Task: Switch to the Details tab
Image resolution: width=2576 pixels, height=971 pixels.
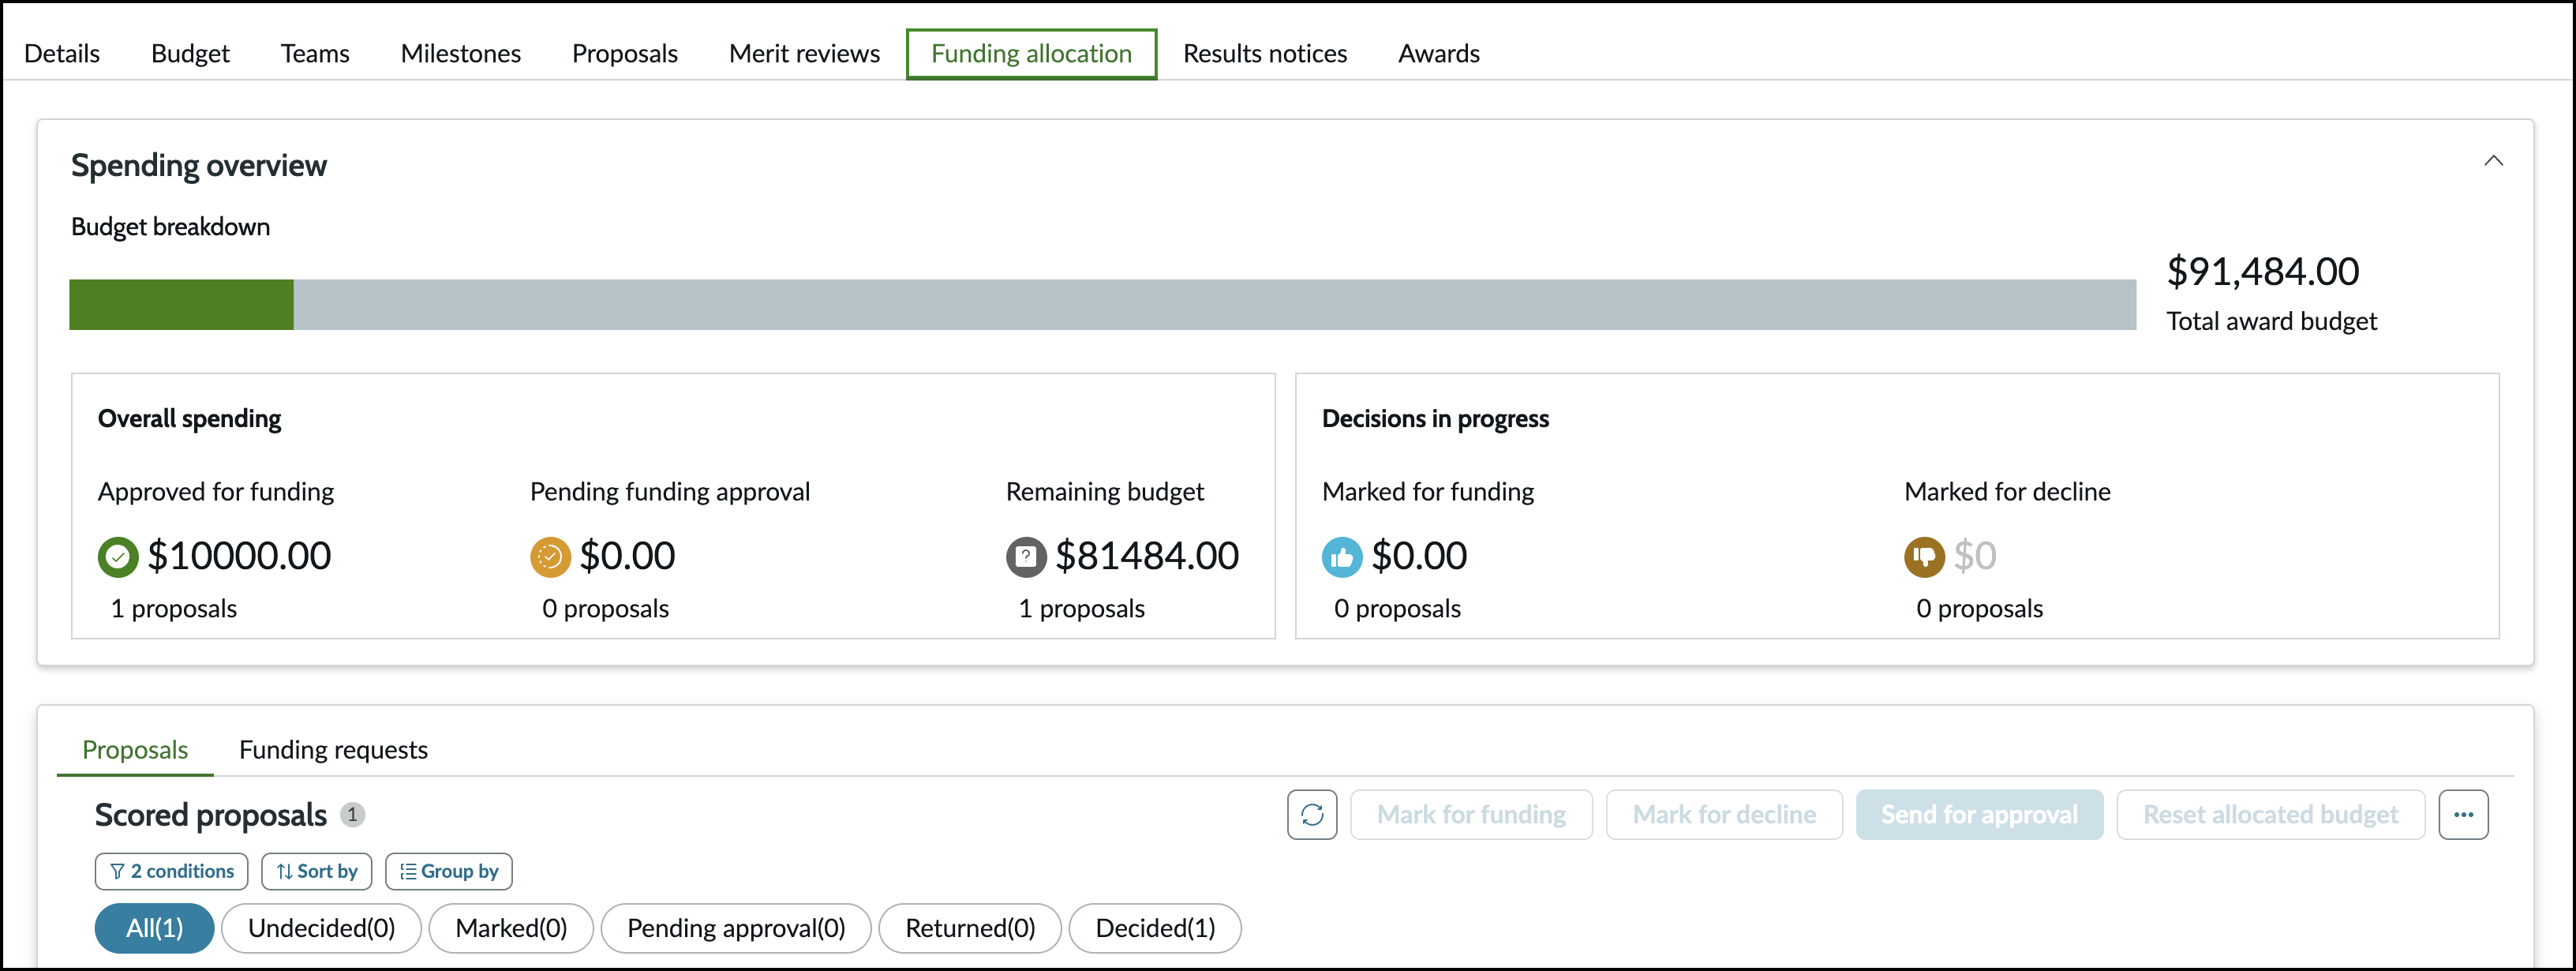Action: coord(62,54)
